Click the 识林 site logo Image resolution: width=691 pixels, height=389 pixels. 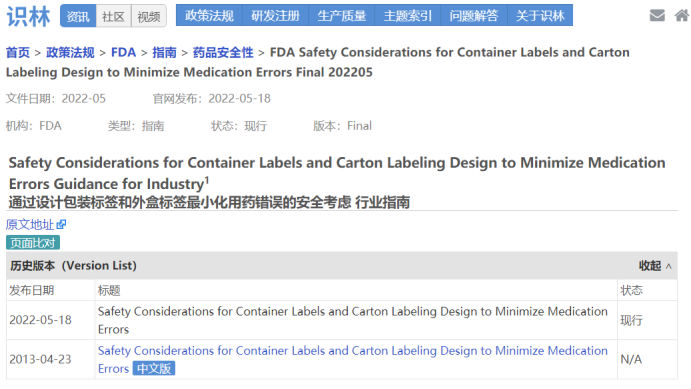pos(29,16)
